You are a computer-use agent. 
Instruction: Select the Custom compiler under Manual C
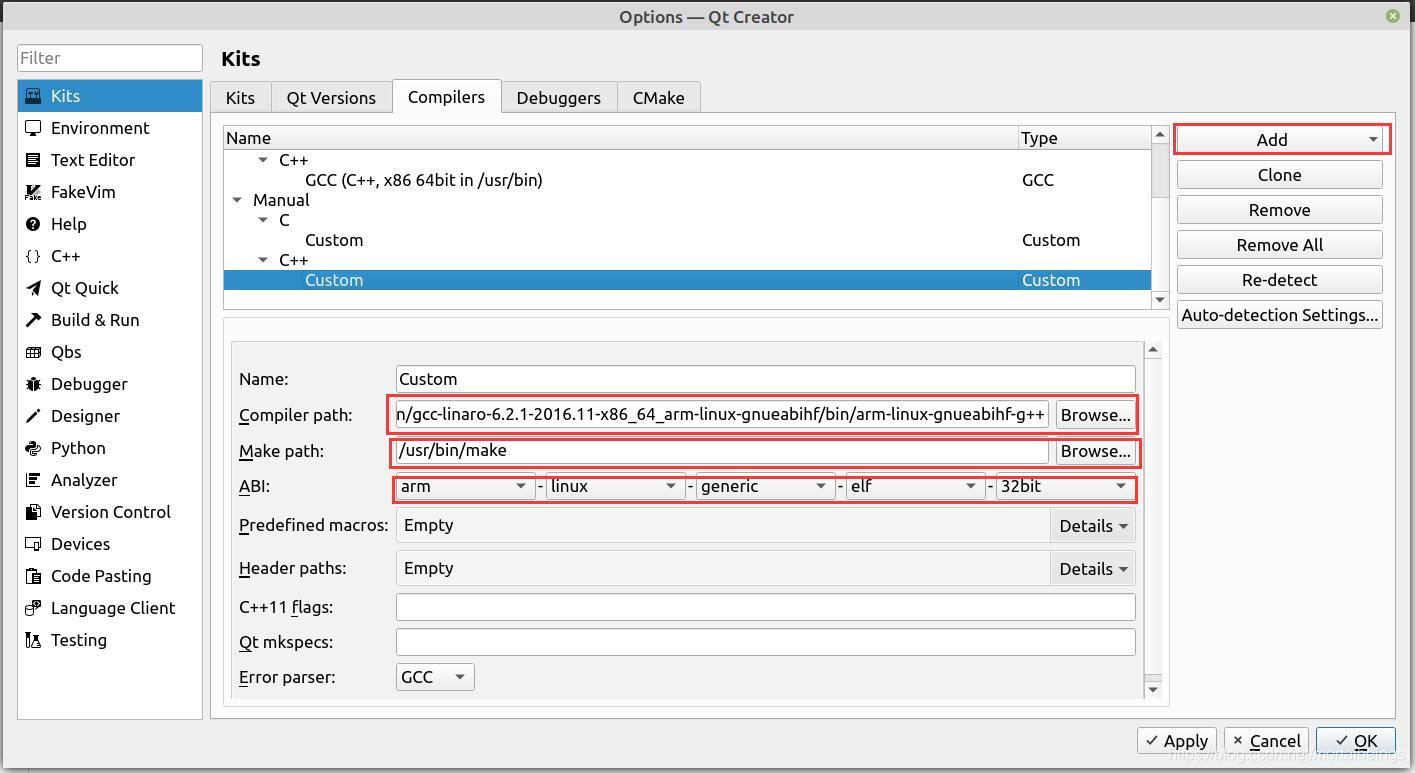(687, 240)
